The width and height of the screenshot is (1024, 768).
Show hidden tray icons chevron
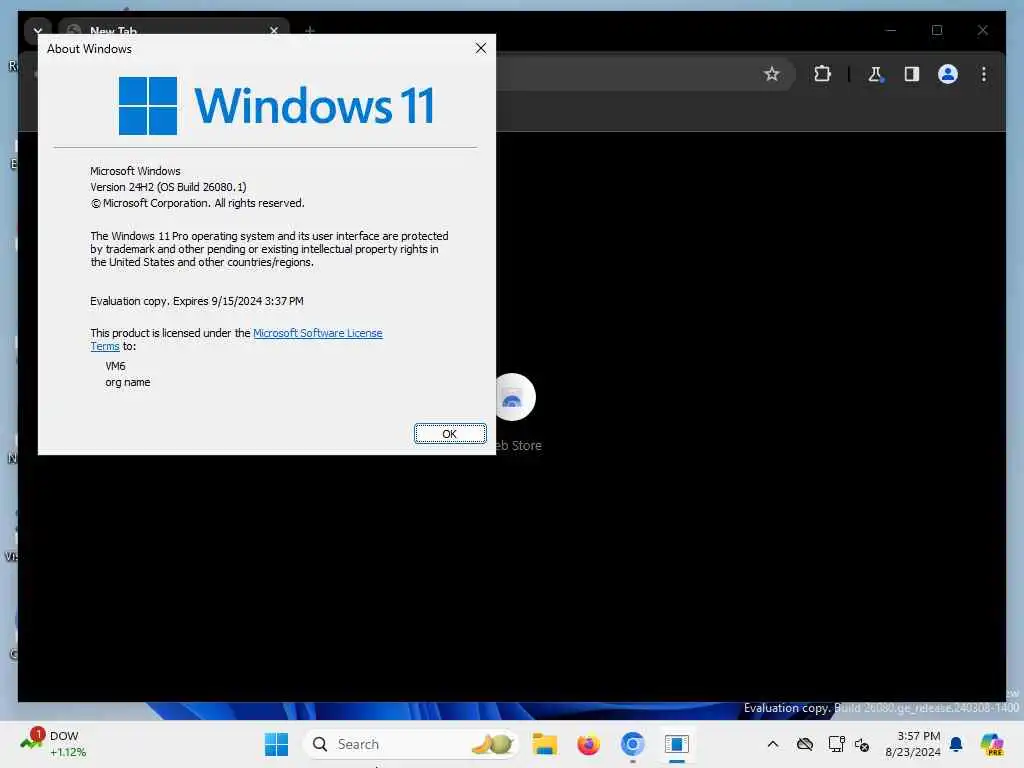(x=773, y=744)
